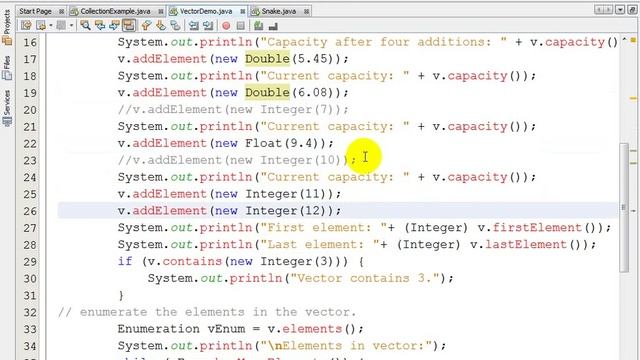Close the Start Page tab
The image size is (640, 360).
coord(62,11)
